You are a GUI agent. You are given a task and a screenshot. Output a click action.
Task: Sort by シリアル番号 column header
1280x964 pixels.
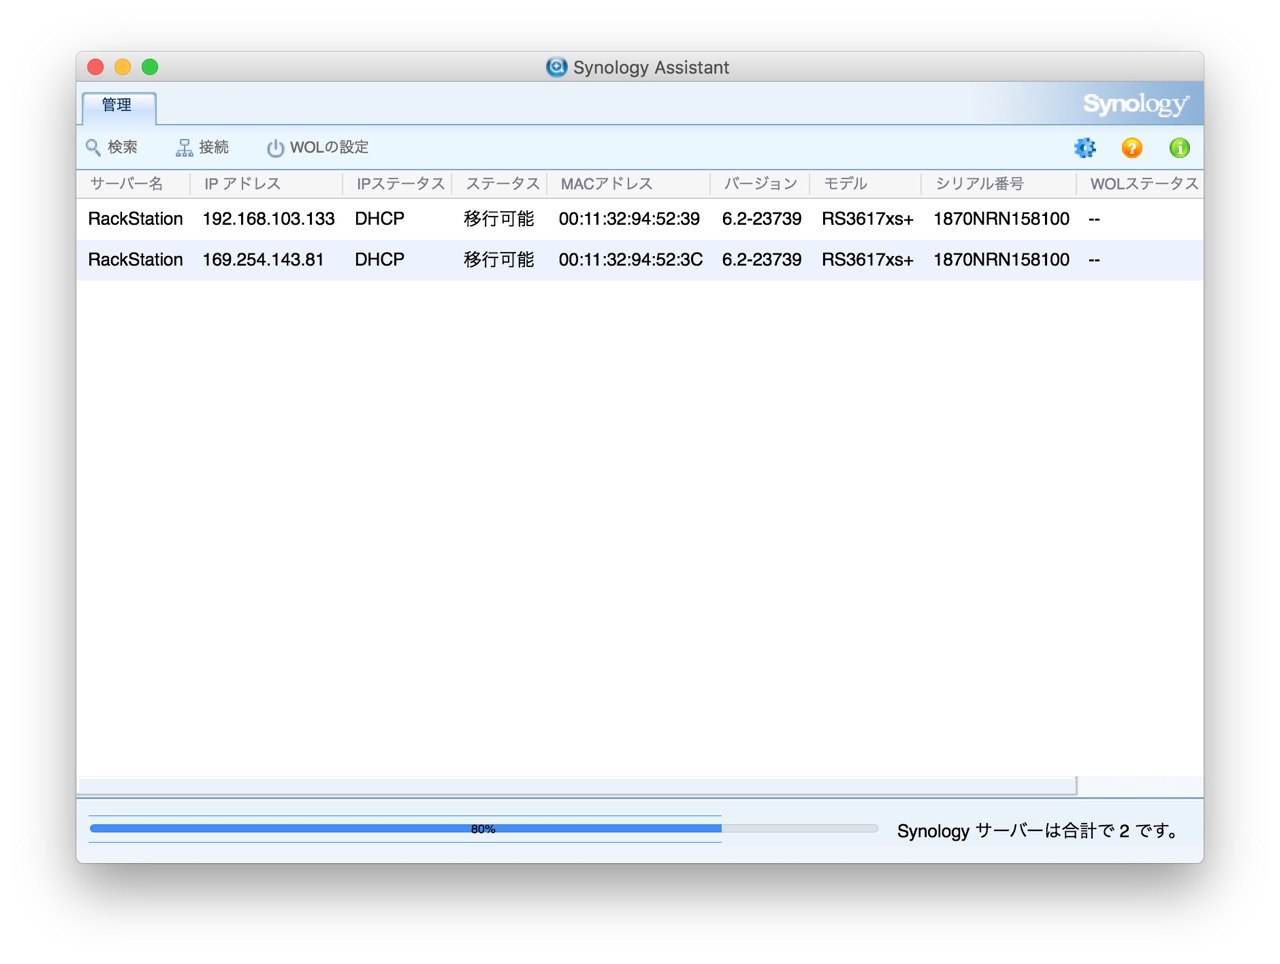999,184
